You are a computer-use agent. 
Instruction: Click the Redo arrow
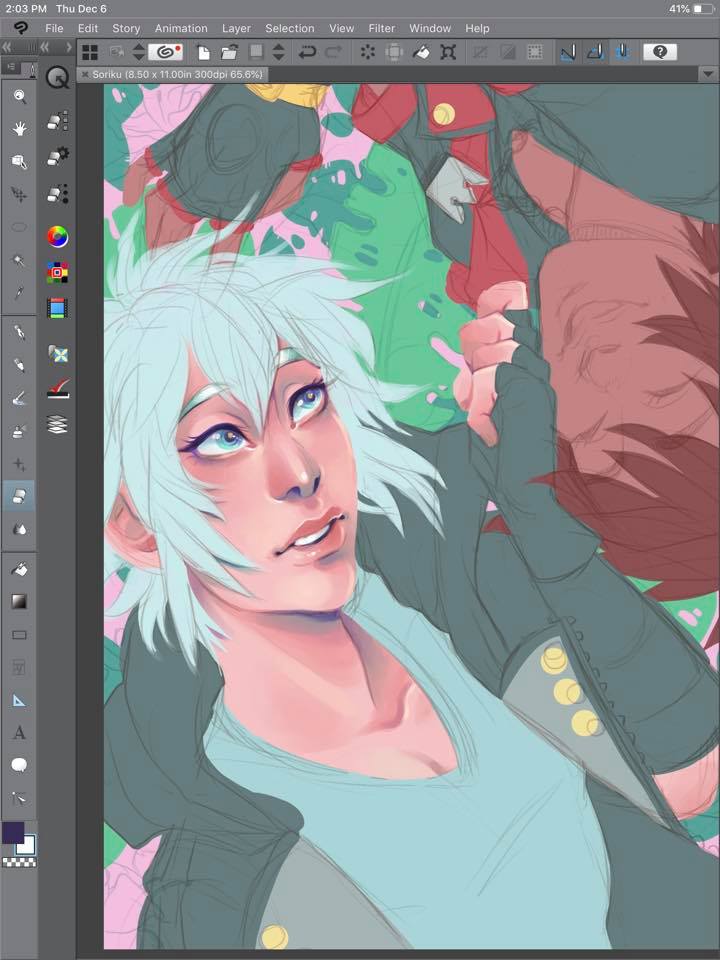334,52
